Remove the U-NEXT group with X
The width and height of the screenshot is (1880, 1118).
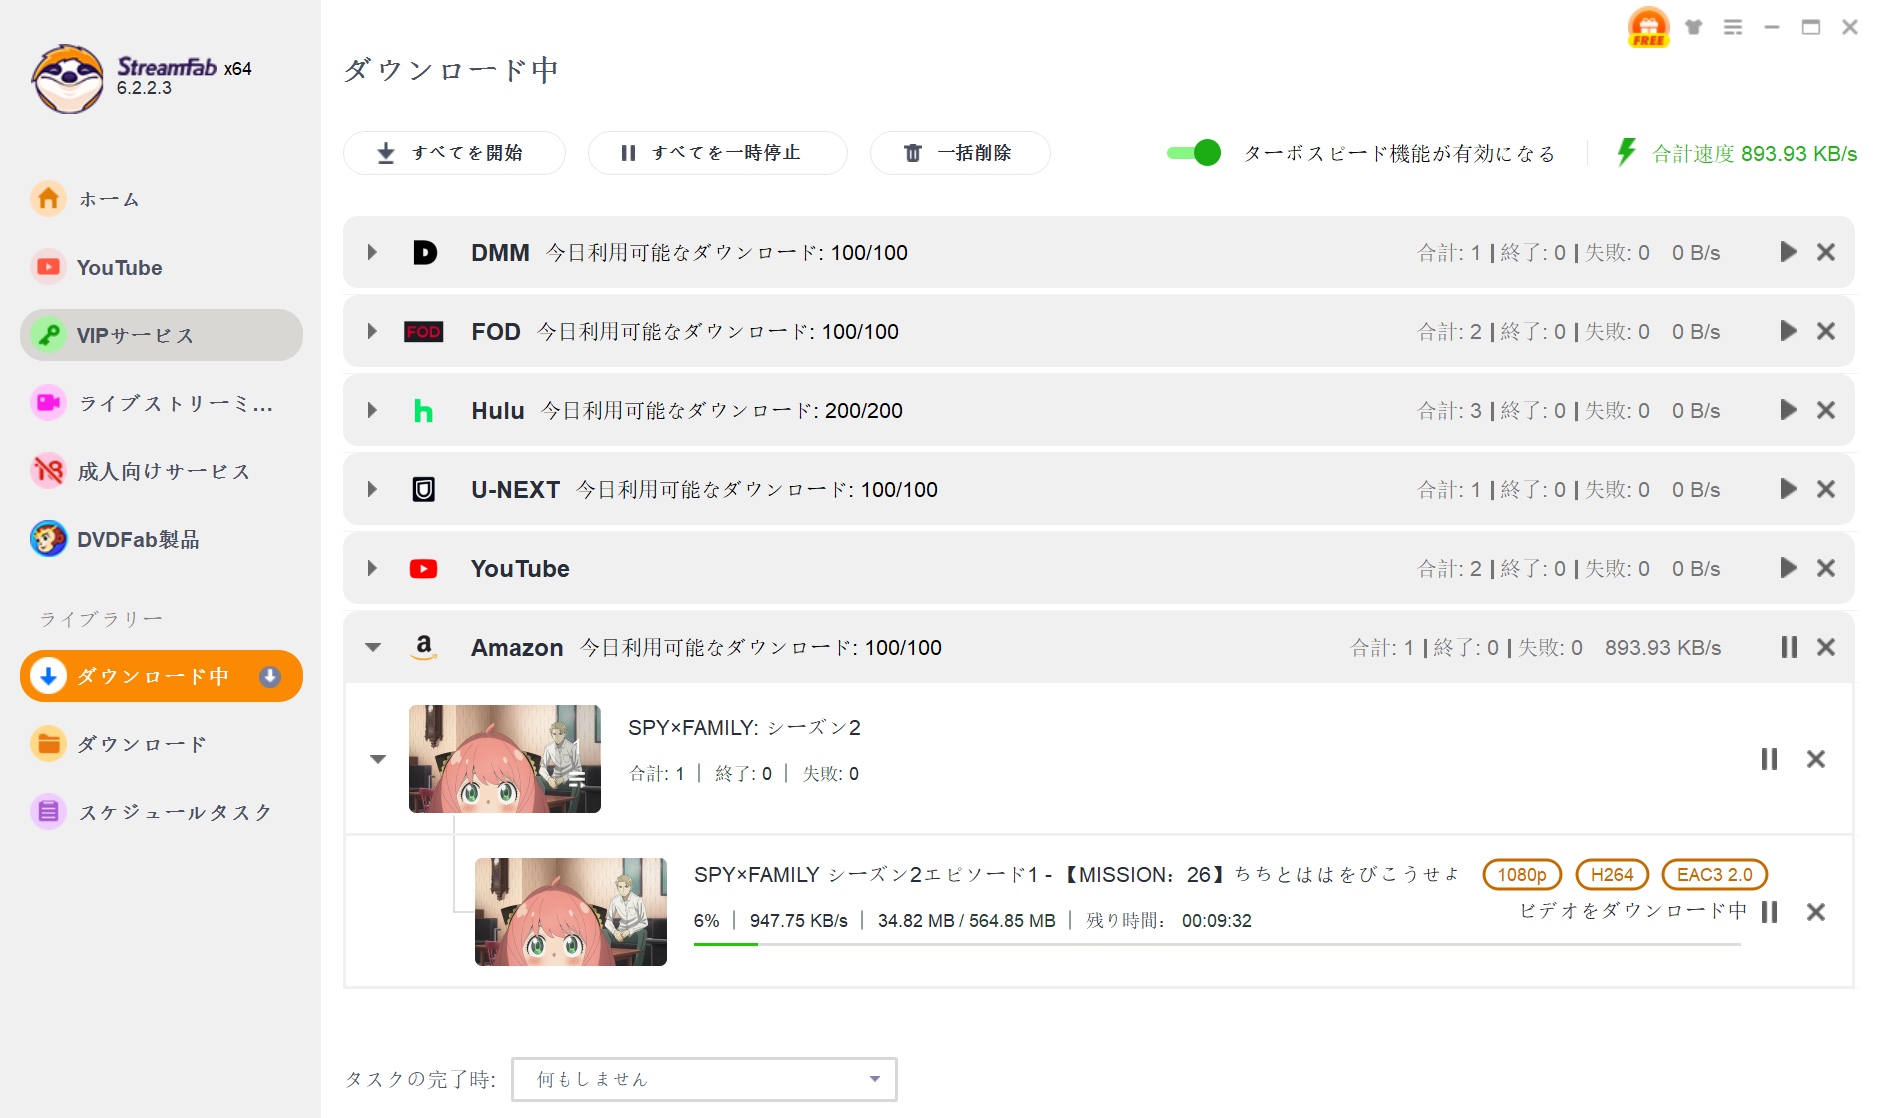[1826, 489]
